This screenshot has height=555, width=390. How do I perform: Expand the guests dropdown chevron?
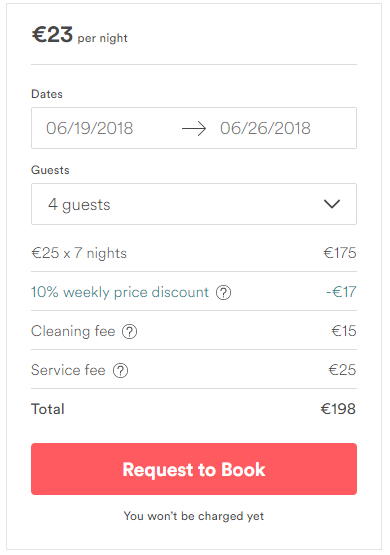pos(332,204)
